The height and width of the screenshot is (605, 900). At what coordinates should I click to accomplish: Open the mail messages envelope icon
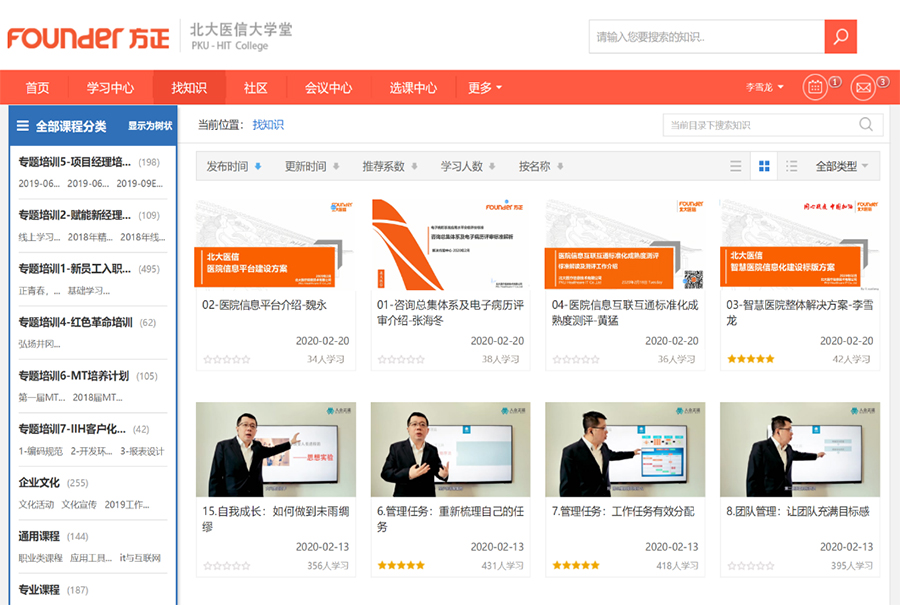click(863, 88)
